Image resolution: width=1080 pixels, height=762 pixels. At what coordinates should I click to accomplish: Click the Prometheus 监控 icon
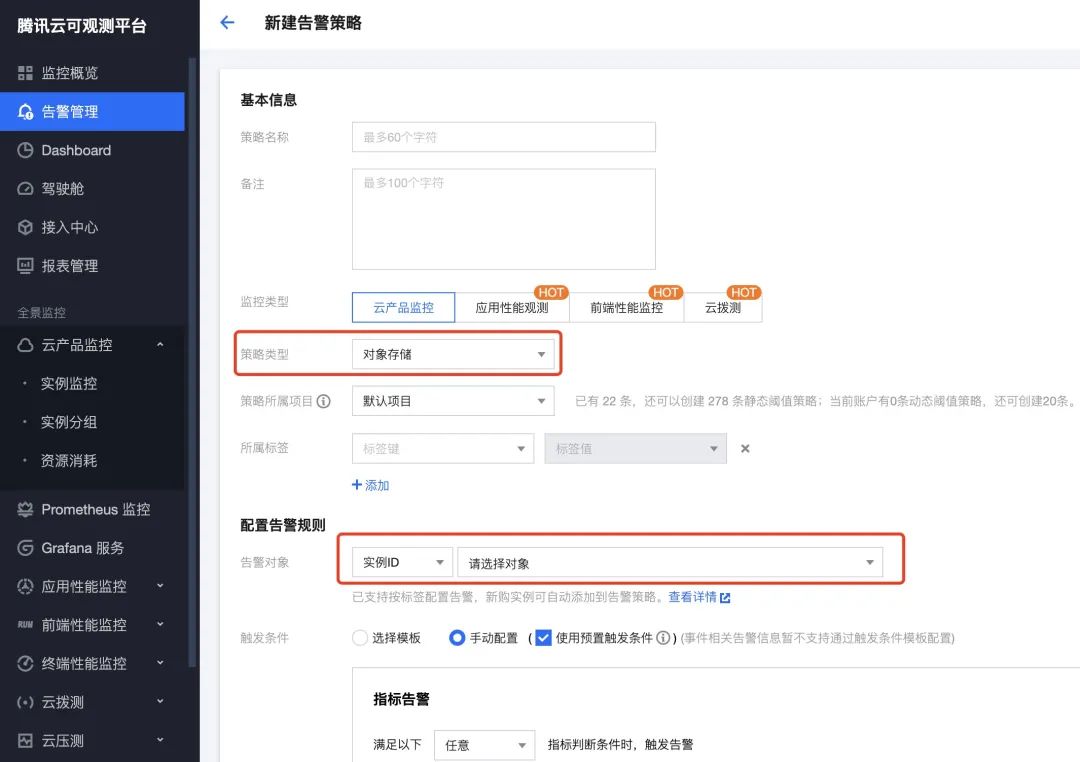[25, 510]
